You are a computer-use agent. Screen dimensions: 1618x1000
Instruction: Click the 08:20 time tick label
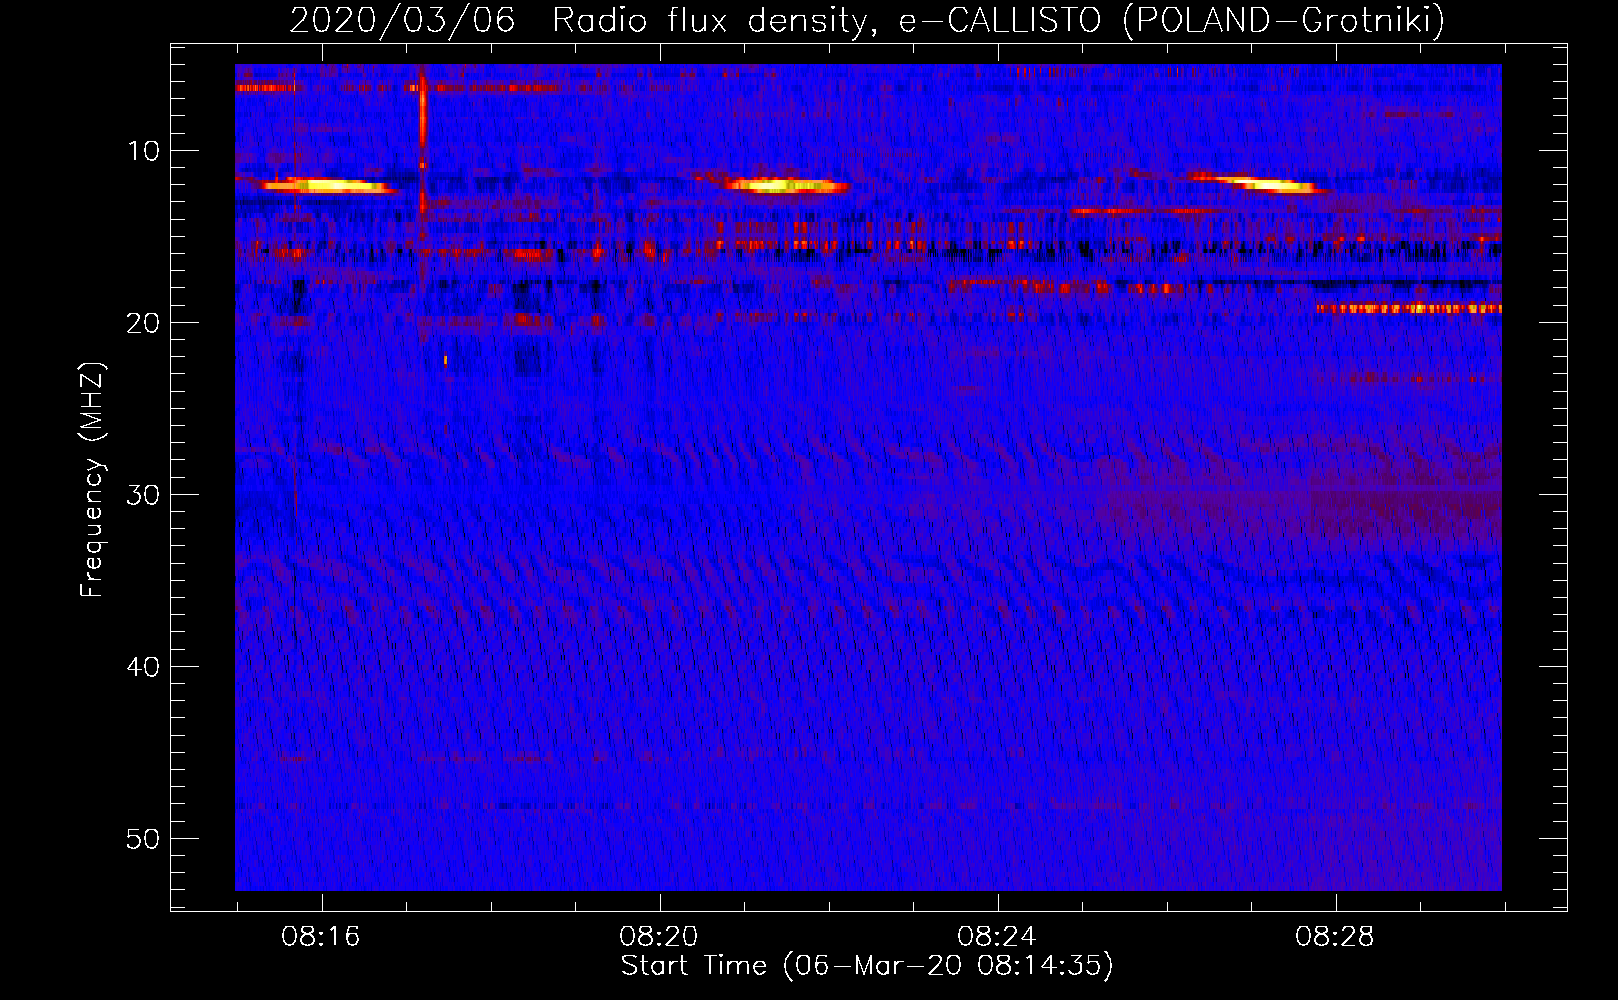click(x=658, y=937)
